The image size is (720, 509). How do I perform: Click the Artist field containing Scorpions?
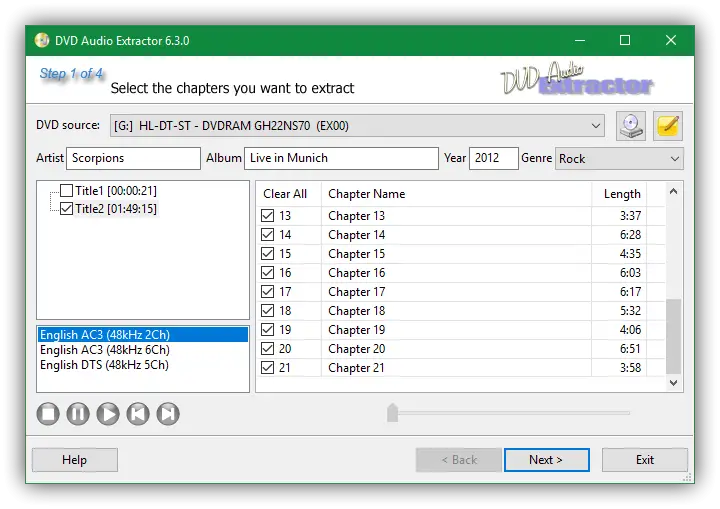tap(133, 158)
